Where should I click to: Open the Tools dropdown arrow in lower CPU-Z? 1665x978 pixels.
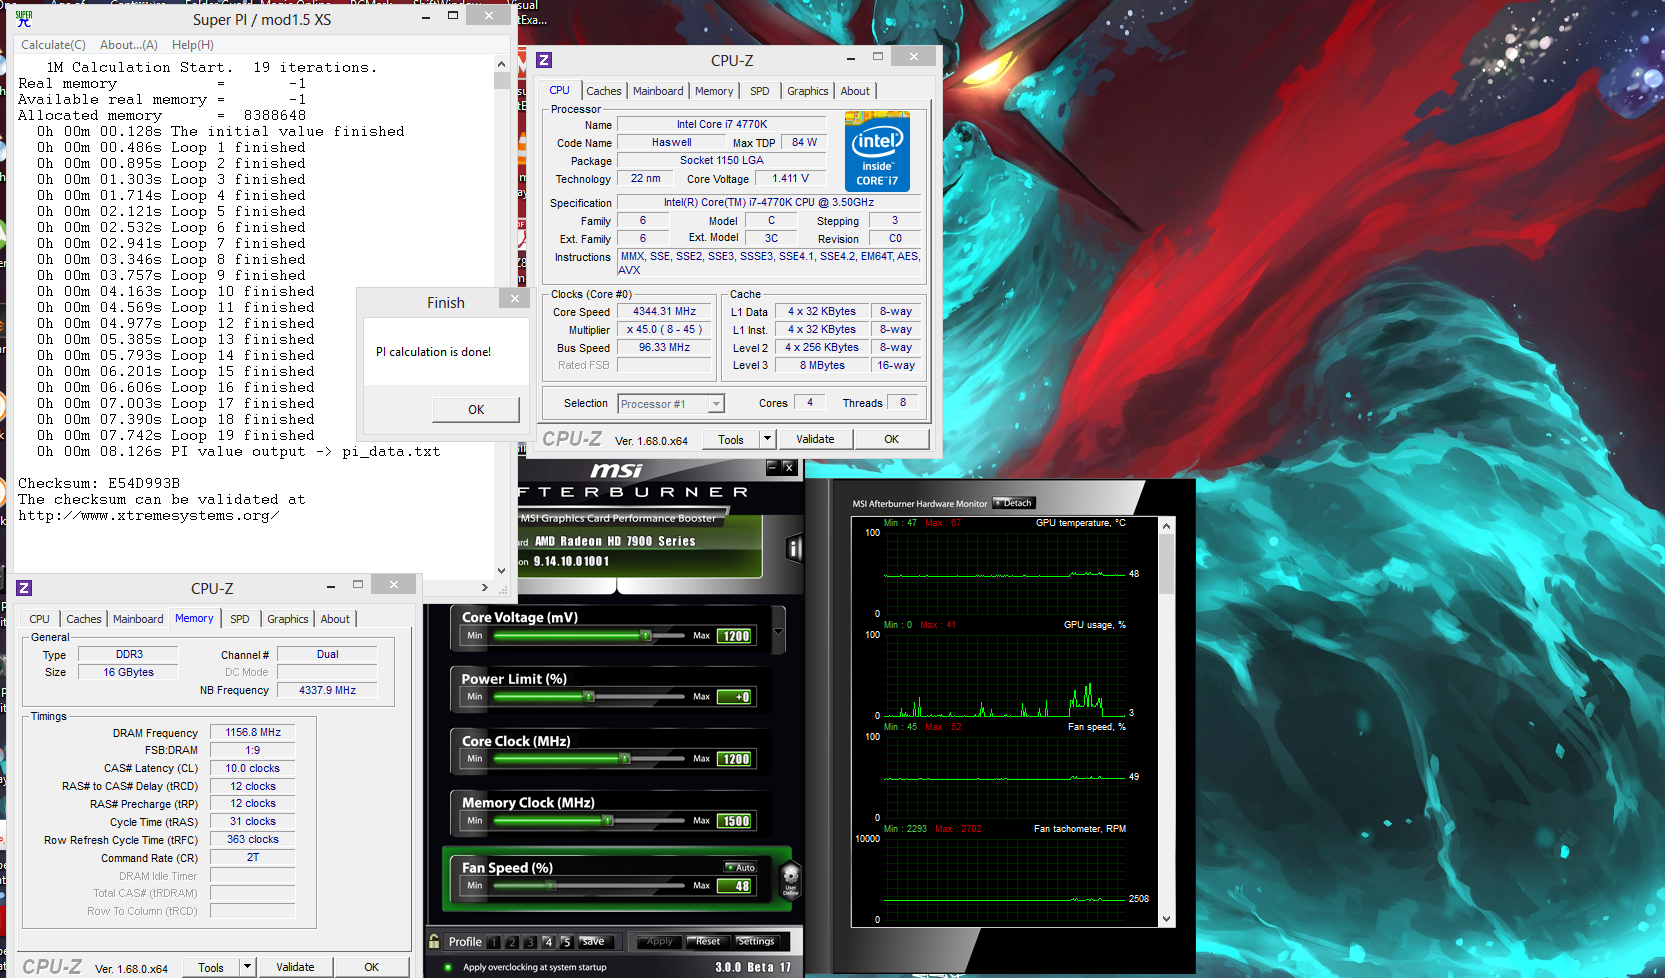(247, 967)
